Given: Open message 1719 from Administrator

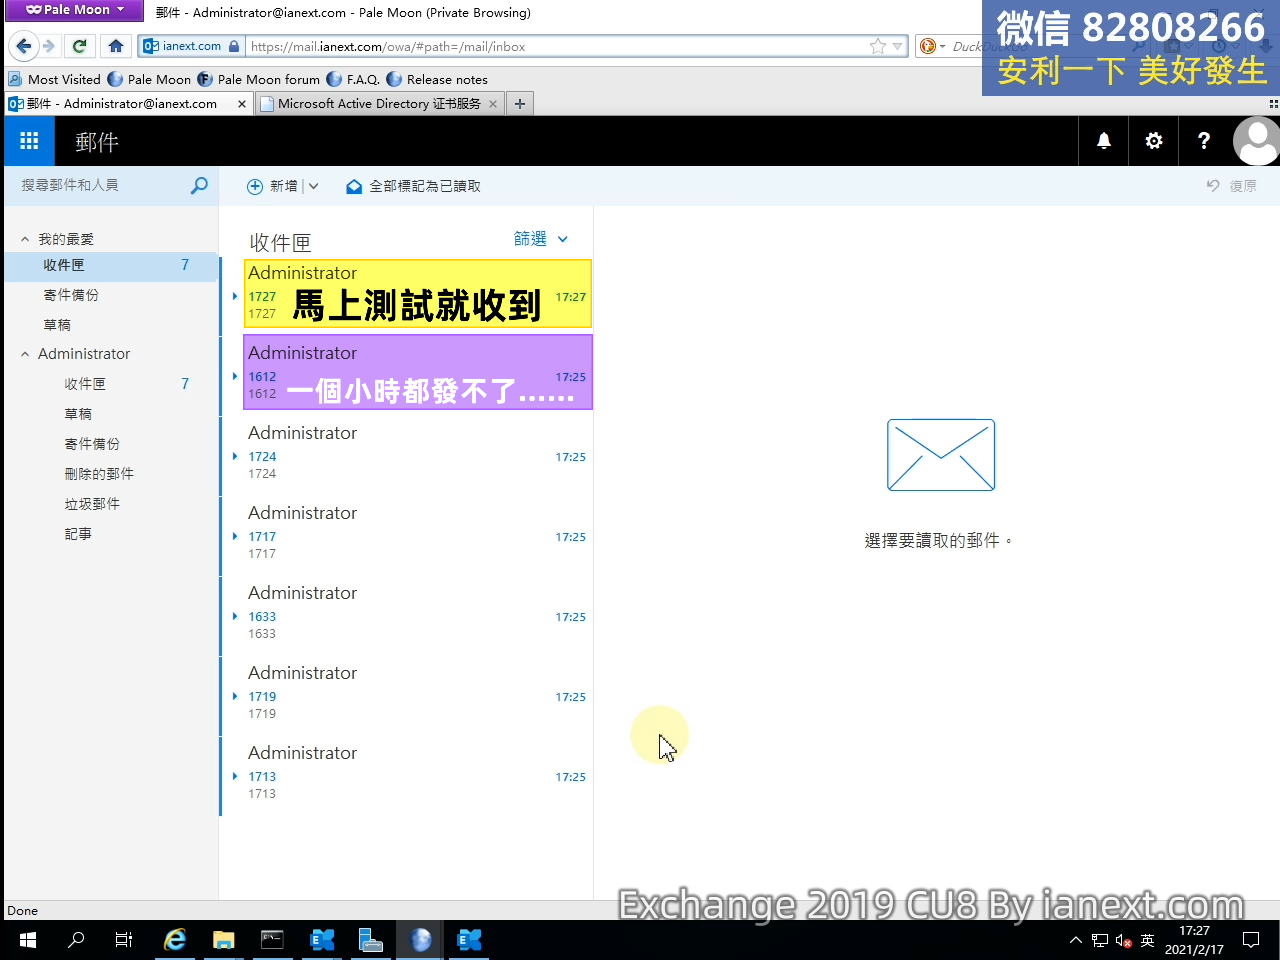Looking at the screenshot, I should (x=407, y=696).
